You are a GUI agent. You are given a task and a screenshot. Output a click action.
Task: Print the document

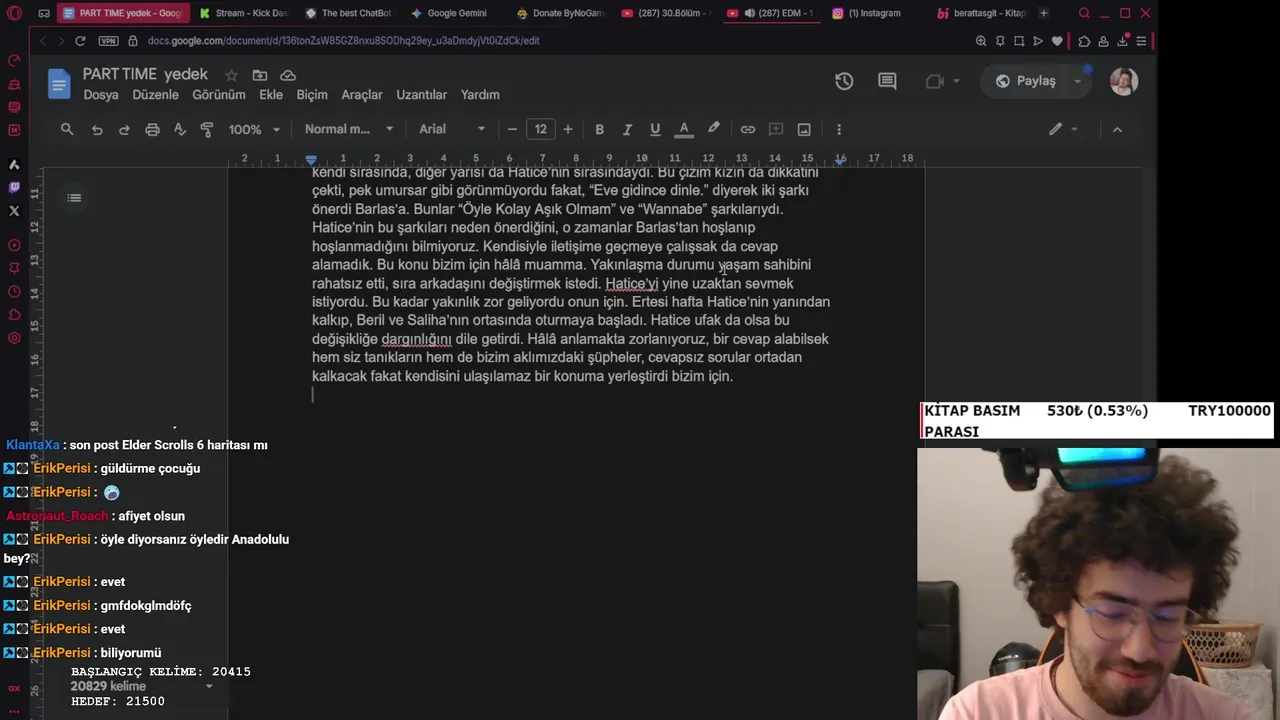[152, 129]
